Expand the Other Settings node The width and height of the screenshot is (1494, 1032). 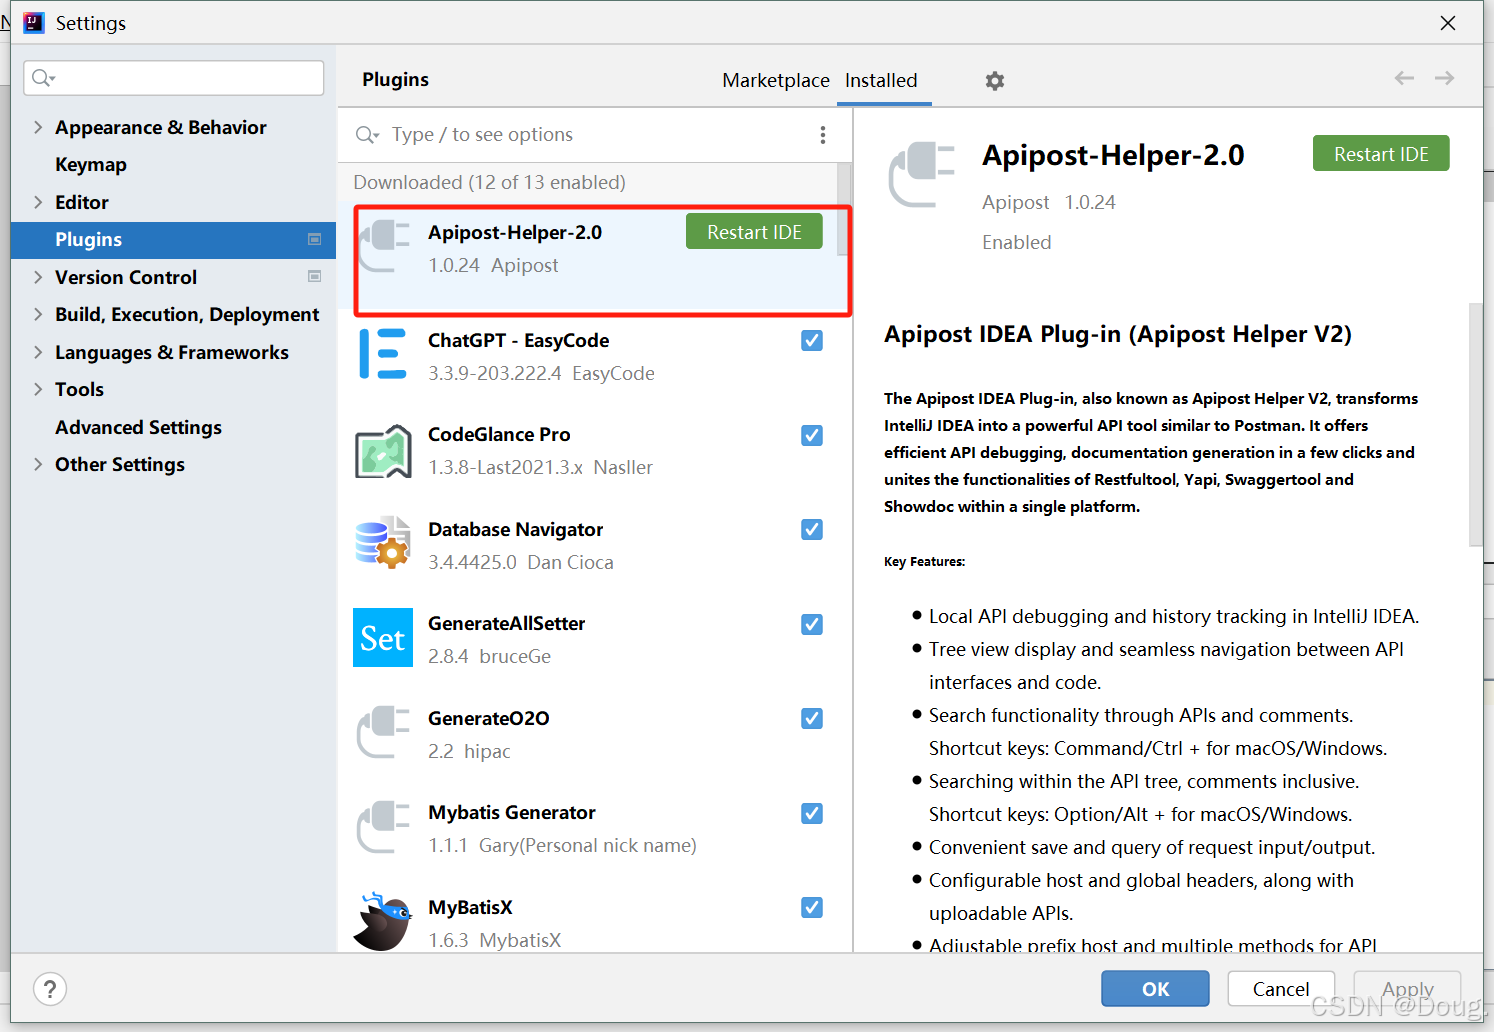click(x=38, y=464)
